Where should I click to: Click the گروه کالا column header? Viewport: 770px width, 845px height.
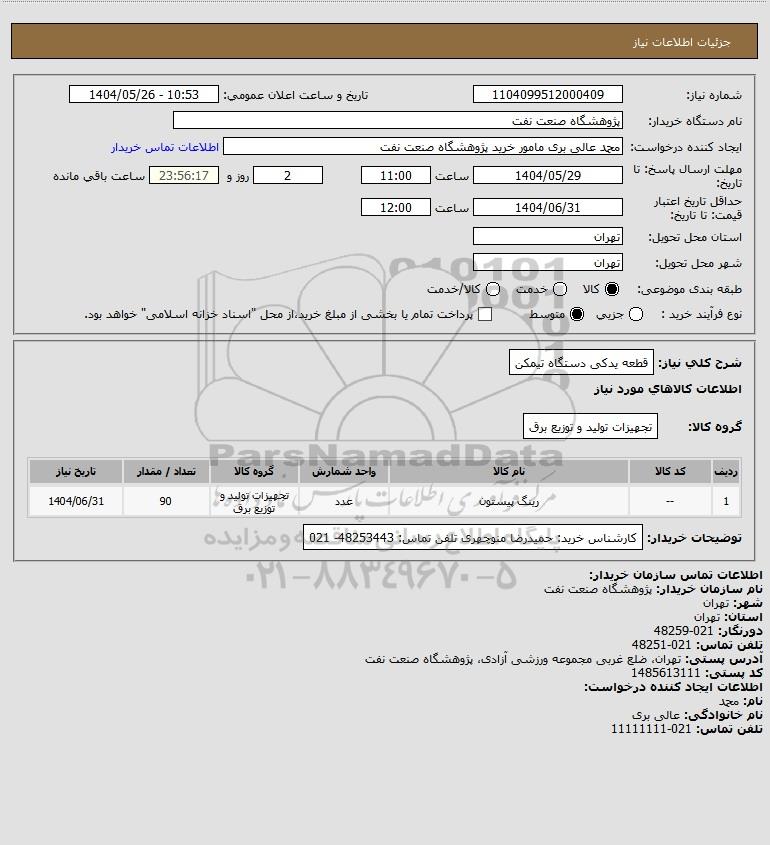[254, 472]
